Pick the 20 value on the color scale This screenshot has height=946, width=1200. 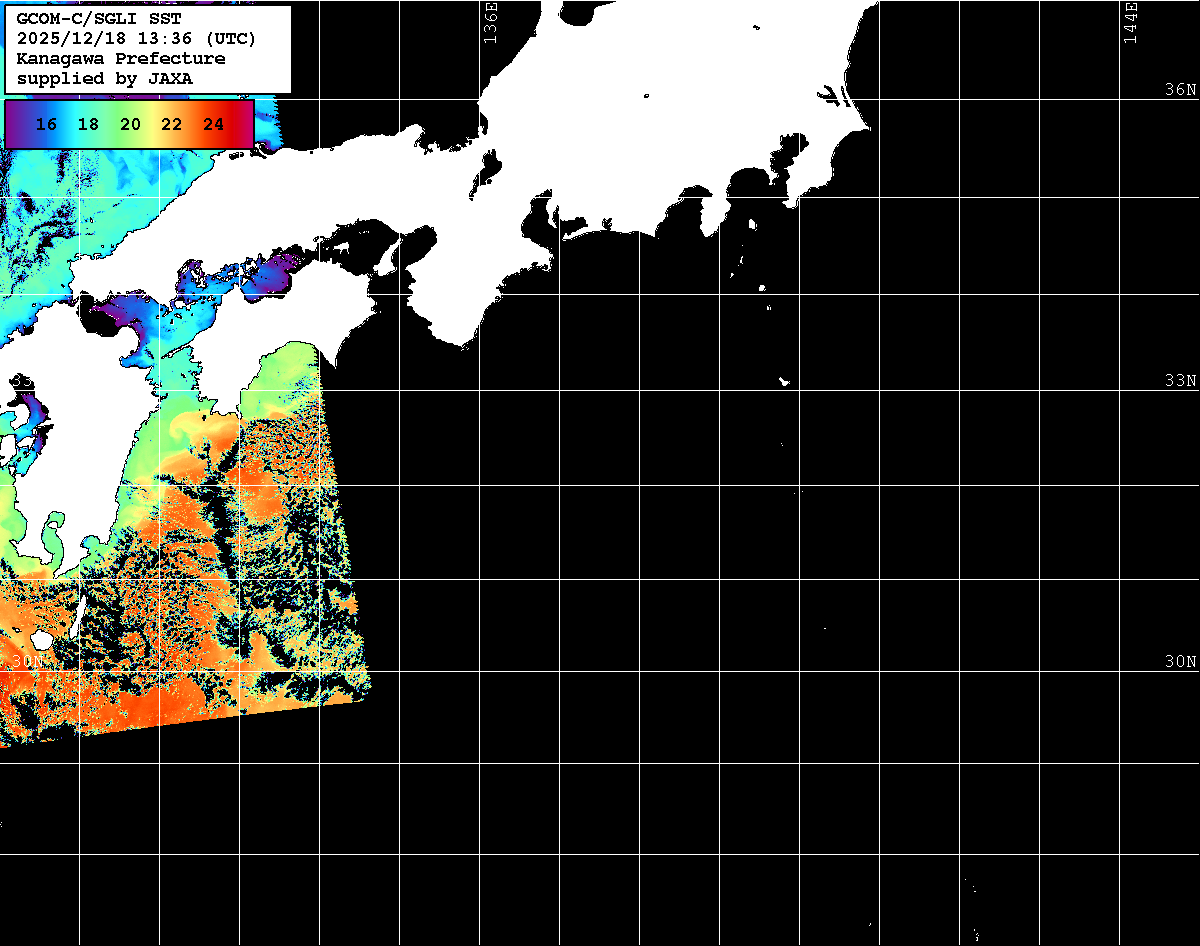[130, 125]
